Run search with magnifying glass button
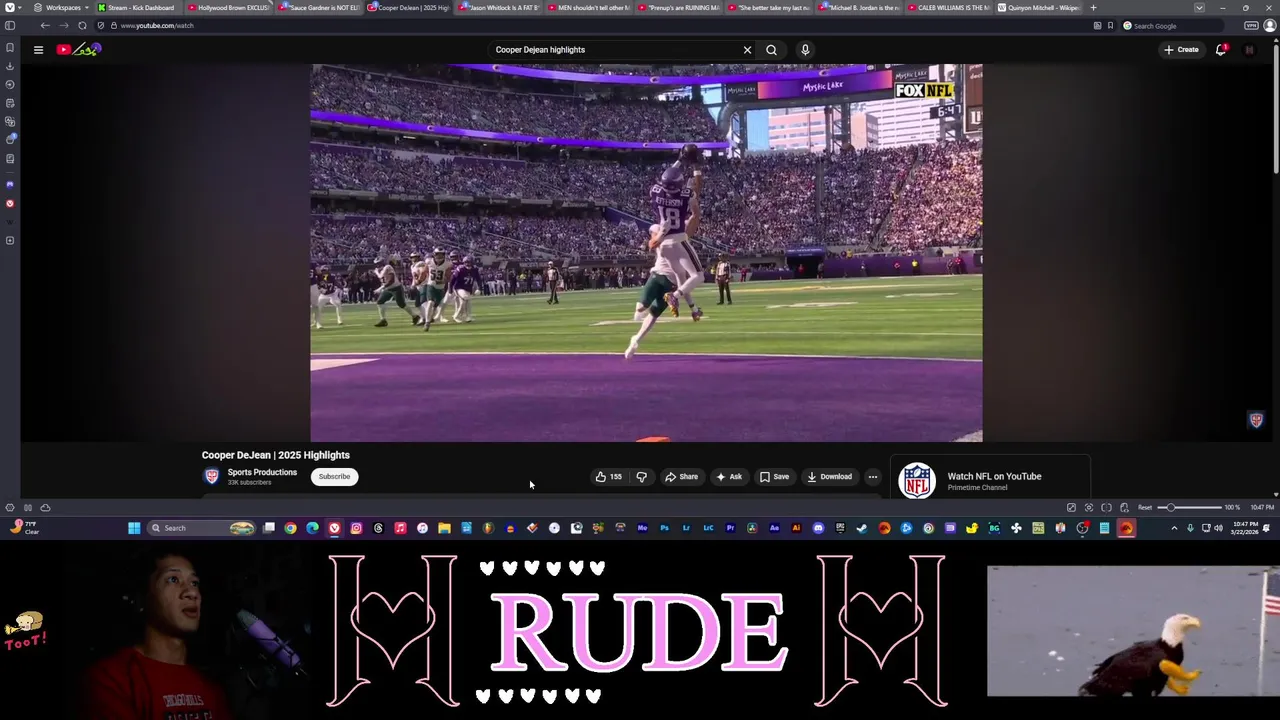The height and width of the screenshot is (720, 1280). [x=771, y=49]
